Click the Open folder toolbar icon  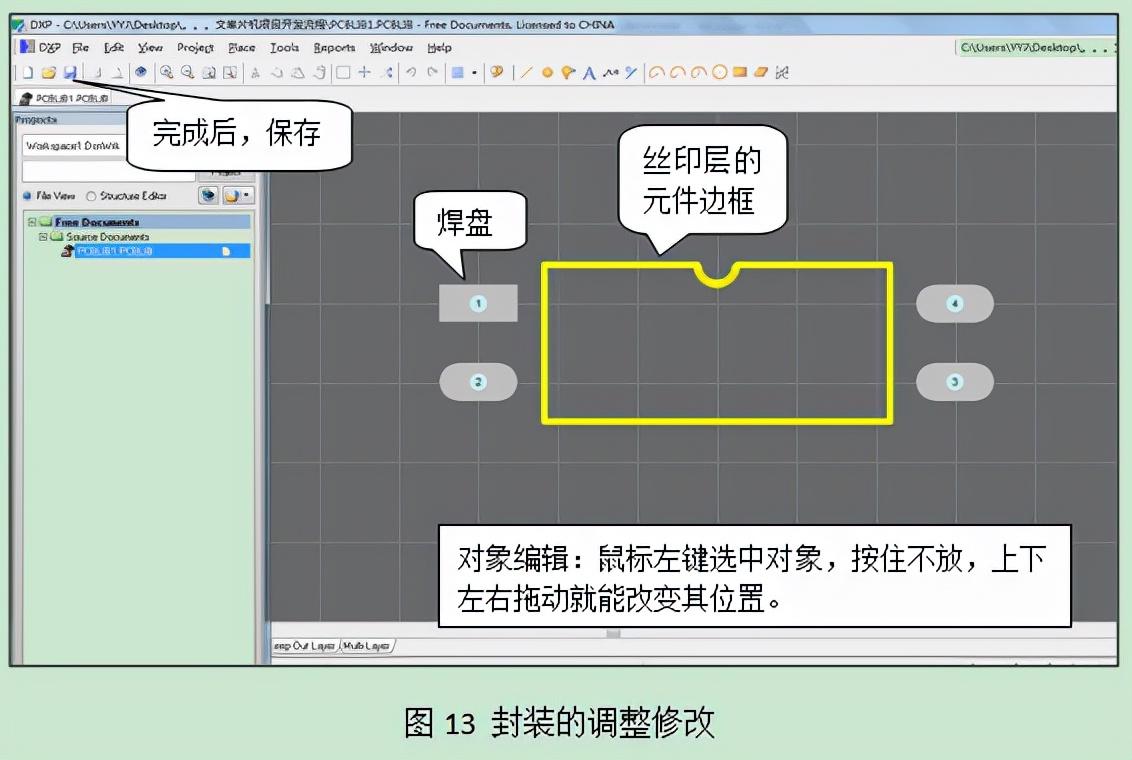[48, 72]
